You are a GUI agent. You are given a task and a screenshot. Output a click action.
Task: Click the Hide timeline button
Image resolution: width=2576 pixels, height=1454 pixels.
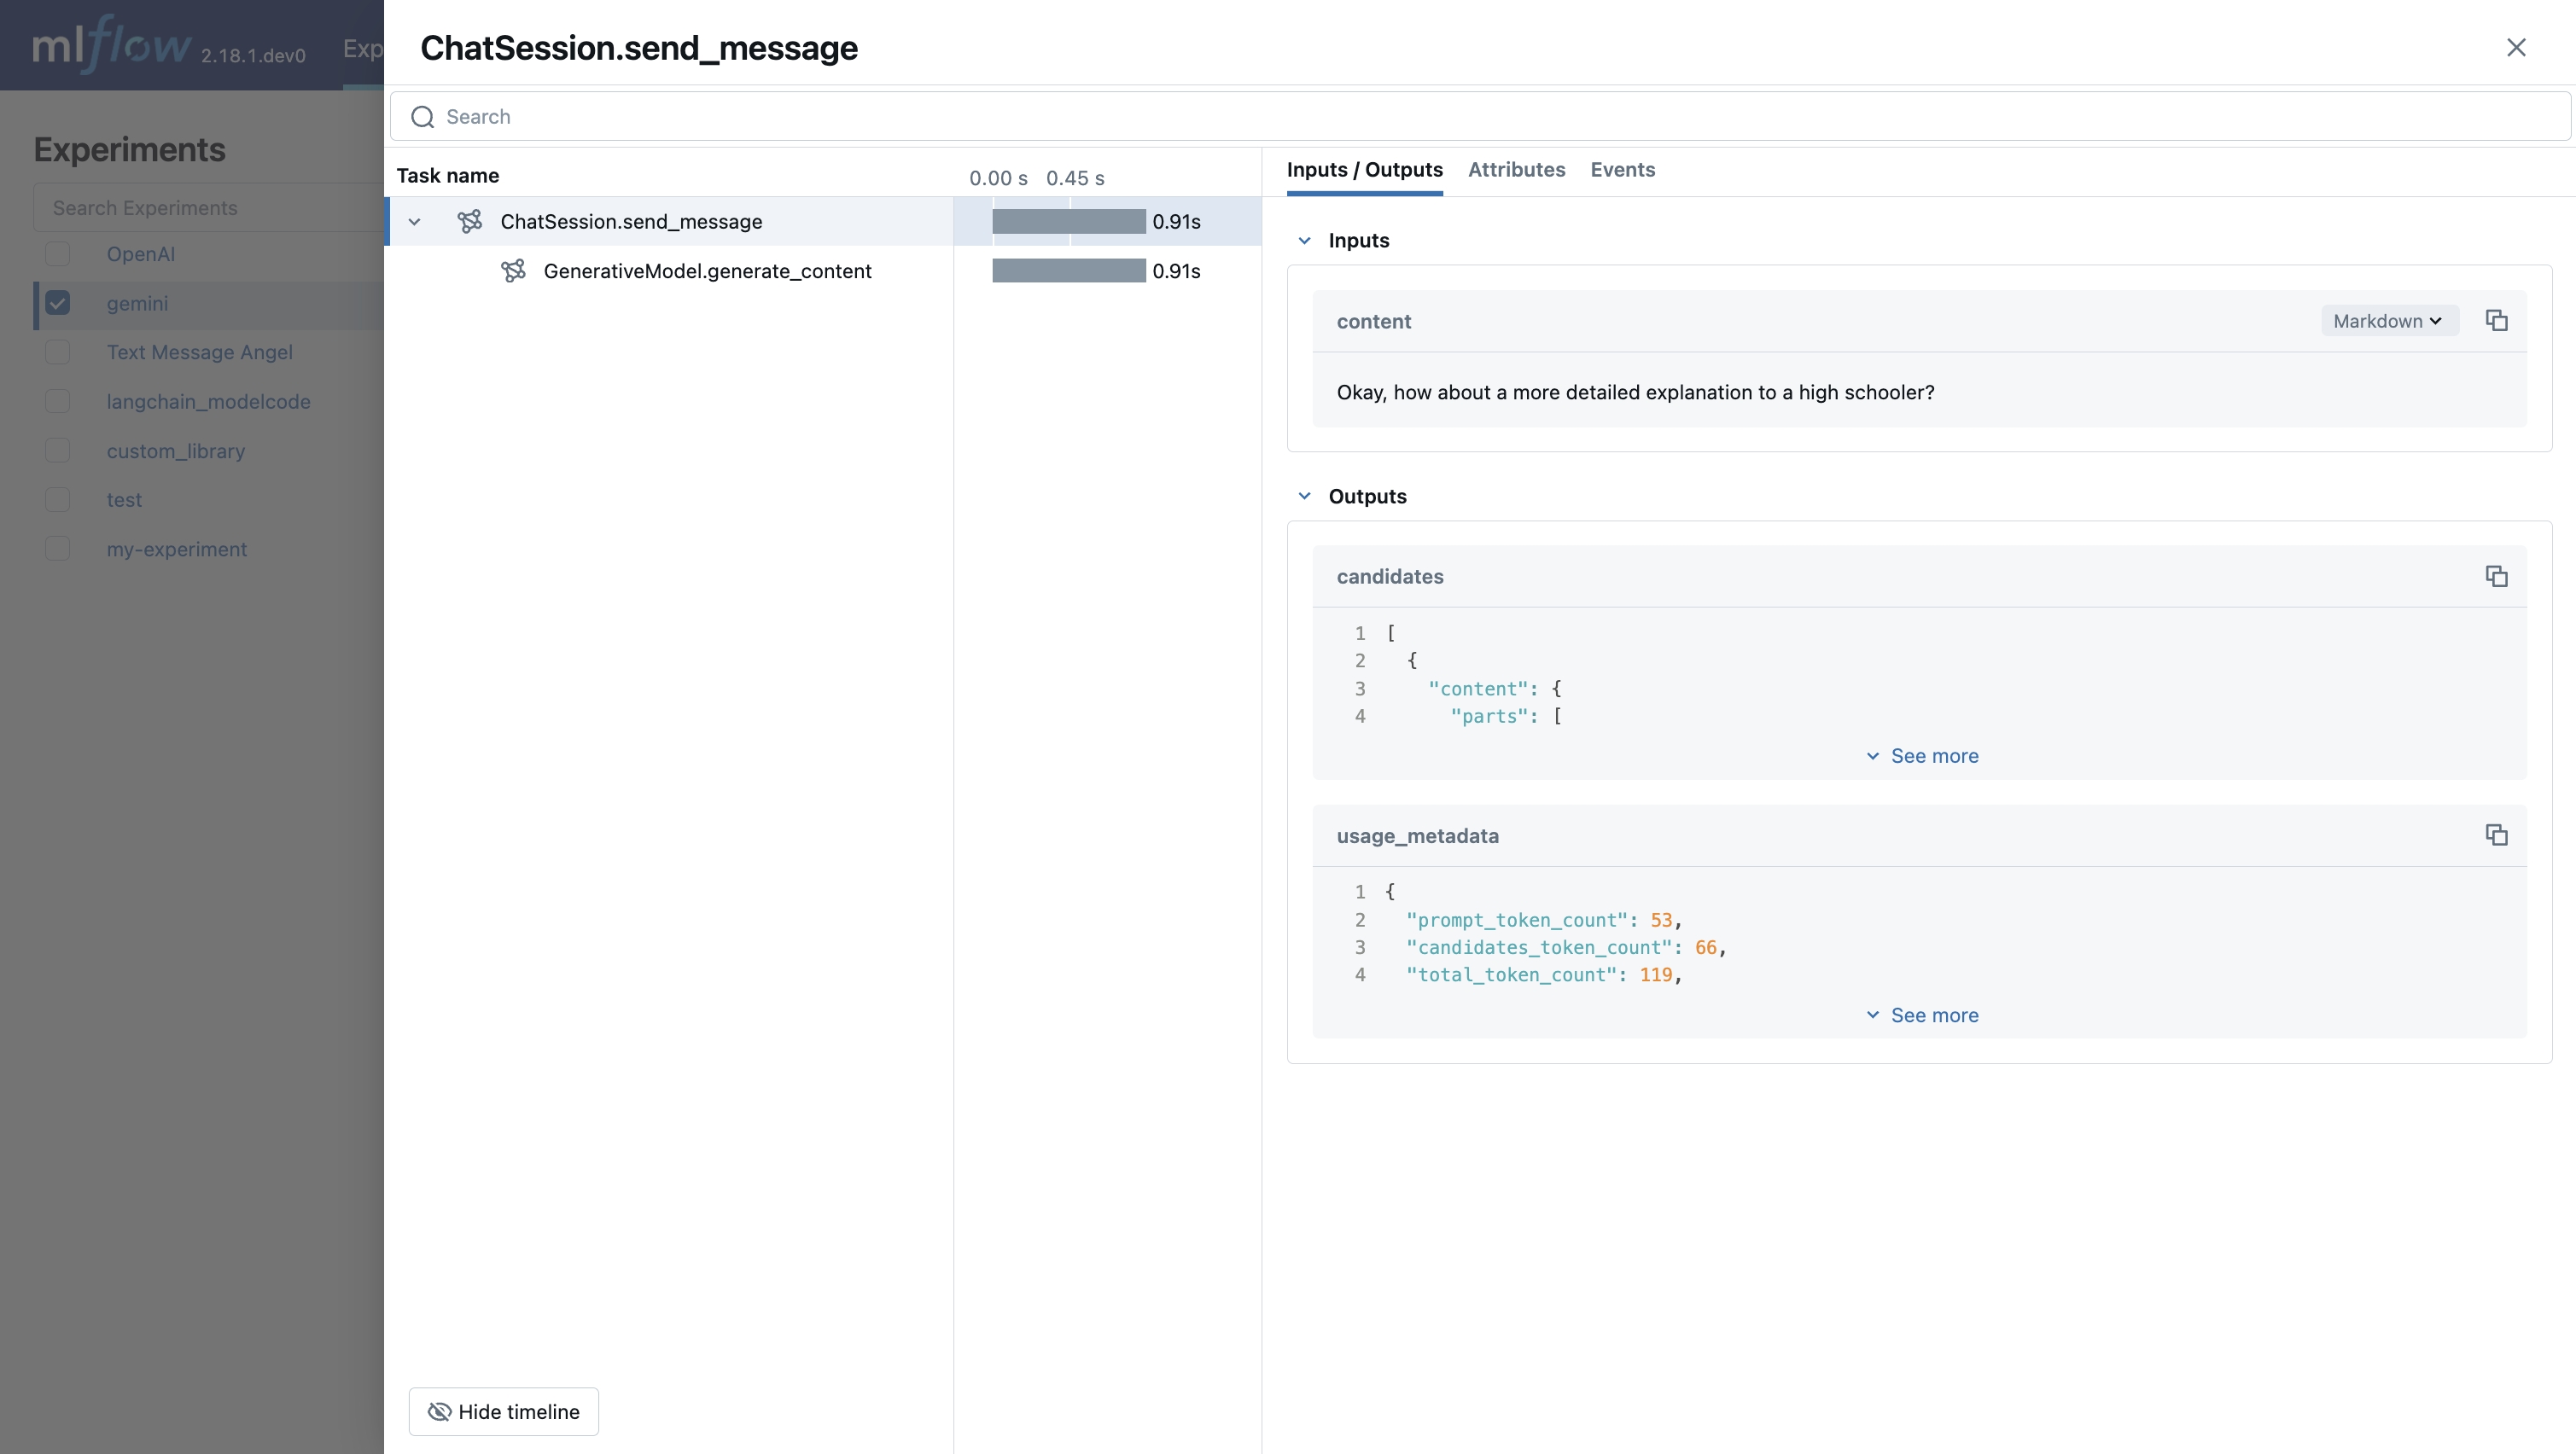tap(504, 1411)
